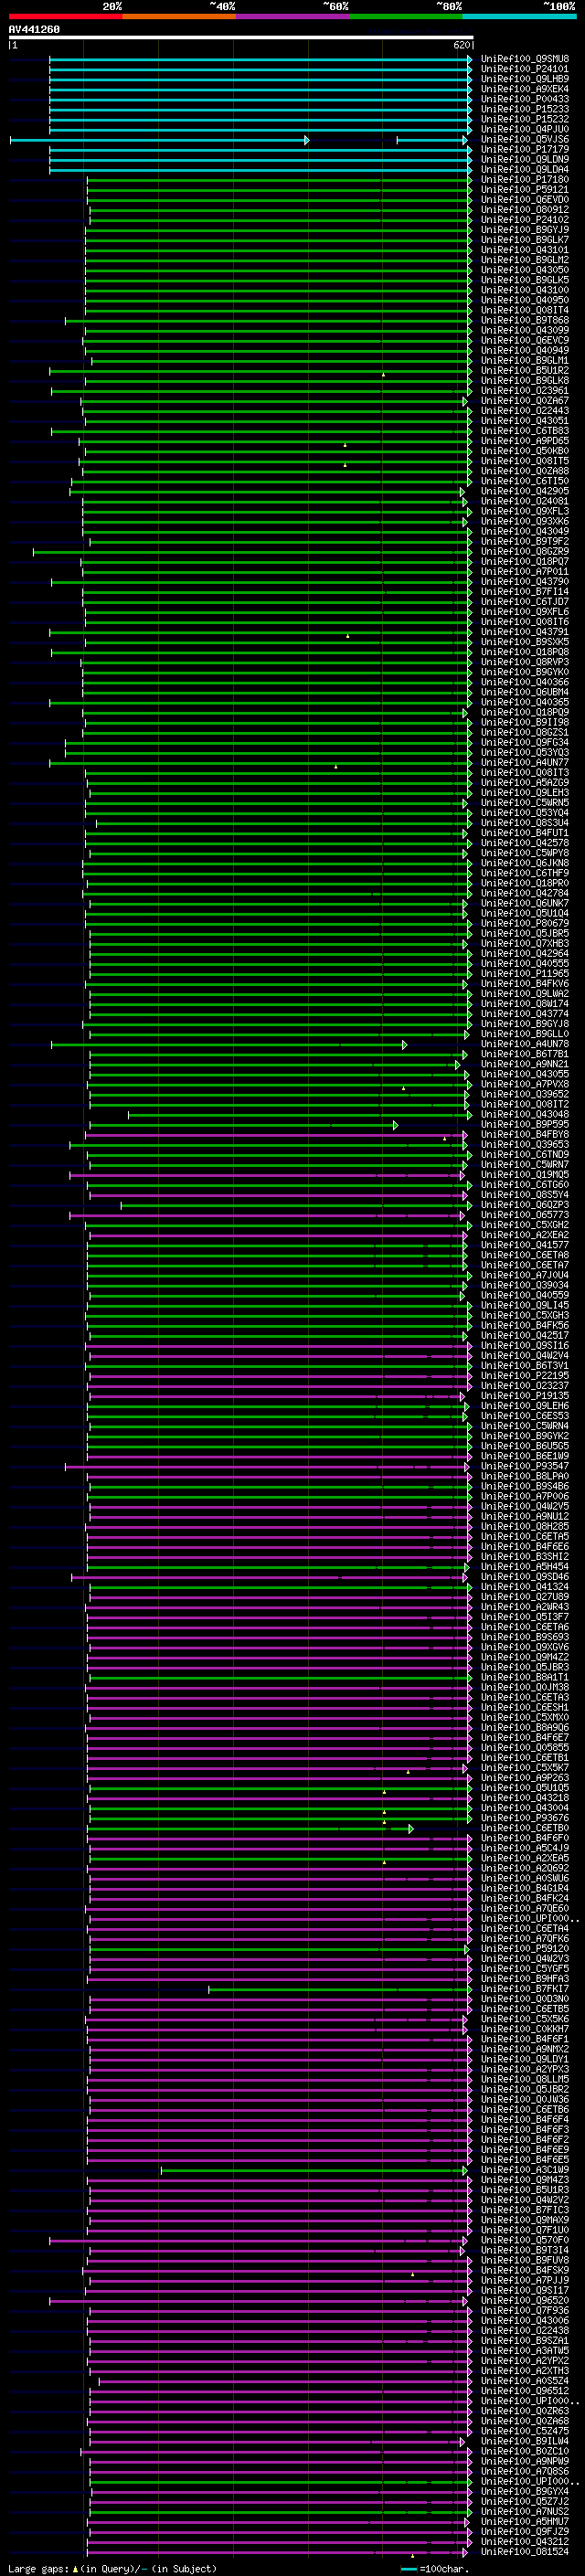Open hit UniRef100_P17180
Image resolution: width=585 pixels, height=2576 pixels.
[525, 180]
